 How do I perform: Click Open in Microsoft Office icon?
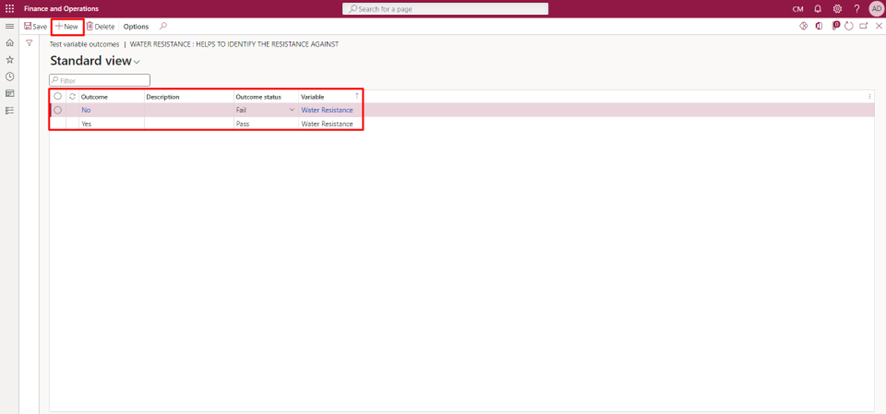click(x=819, y=26)
